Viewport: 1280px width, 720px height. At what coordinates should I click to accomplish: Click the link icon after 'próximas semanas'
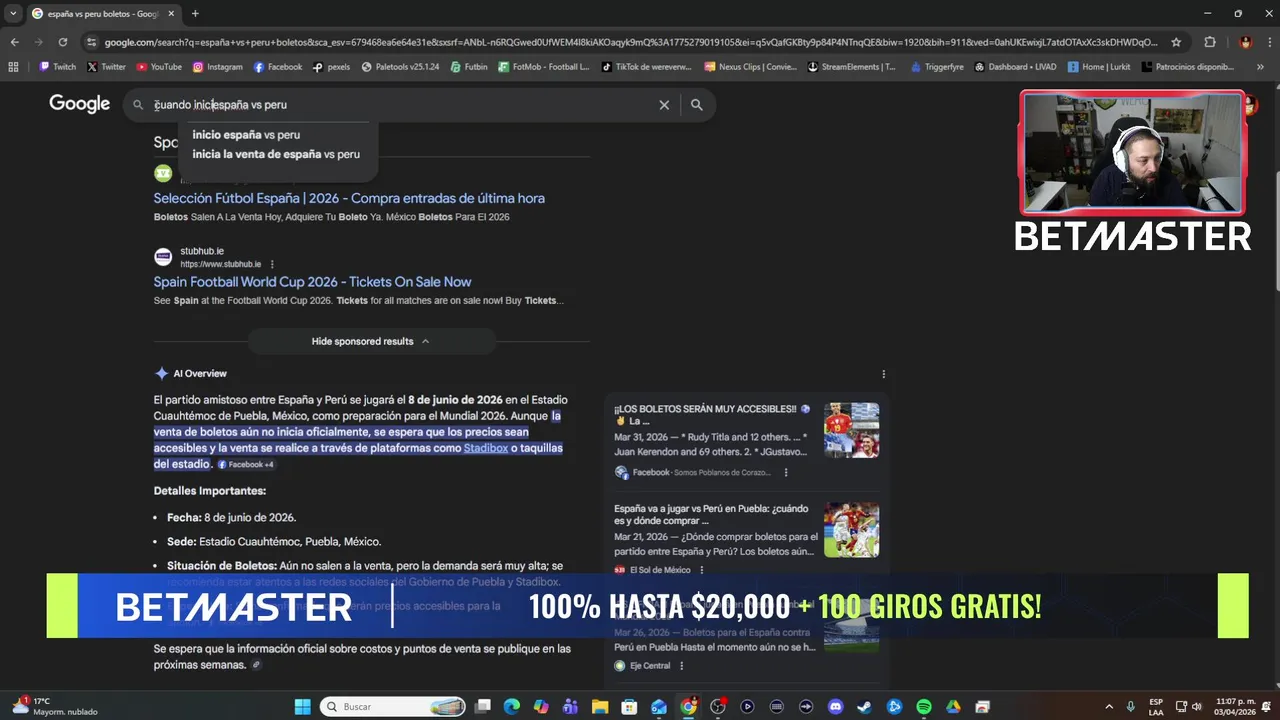pyautogui.click(x=256, y=665)
